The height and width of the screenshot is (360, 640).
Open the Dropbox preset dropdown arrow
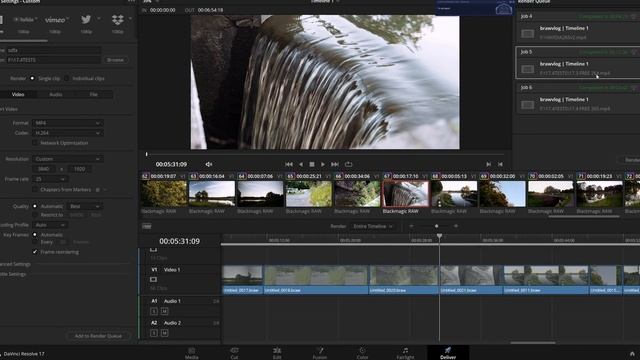pos(130,18)
